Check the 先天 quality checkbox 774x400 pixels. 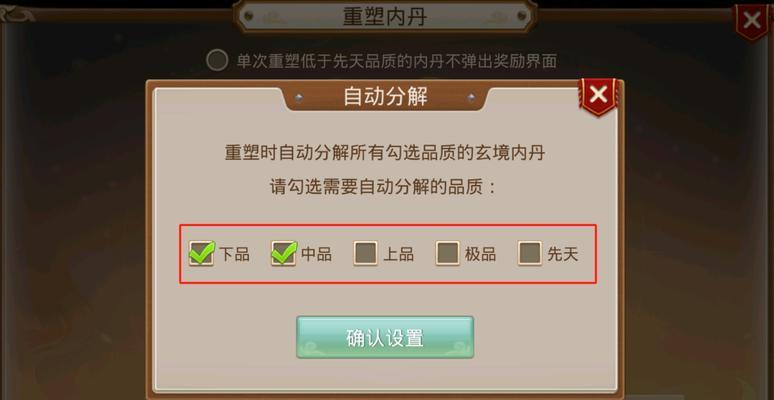[530, 253]
